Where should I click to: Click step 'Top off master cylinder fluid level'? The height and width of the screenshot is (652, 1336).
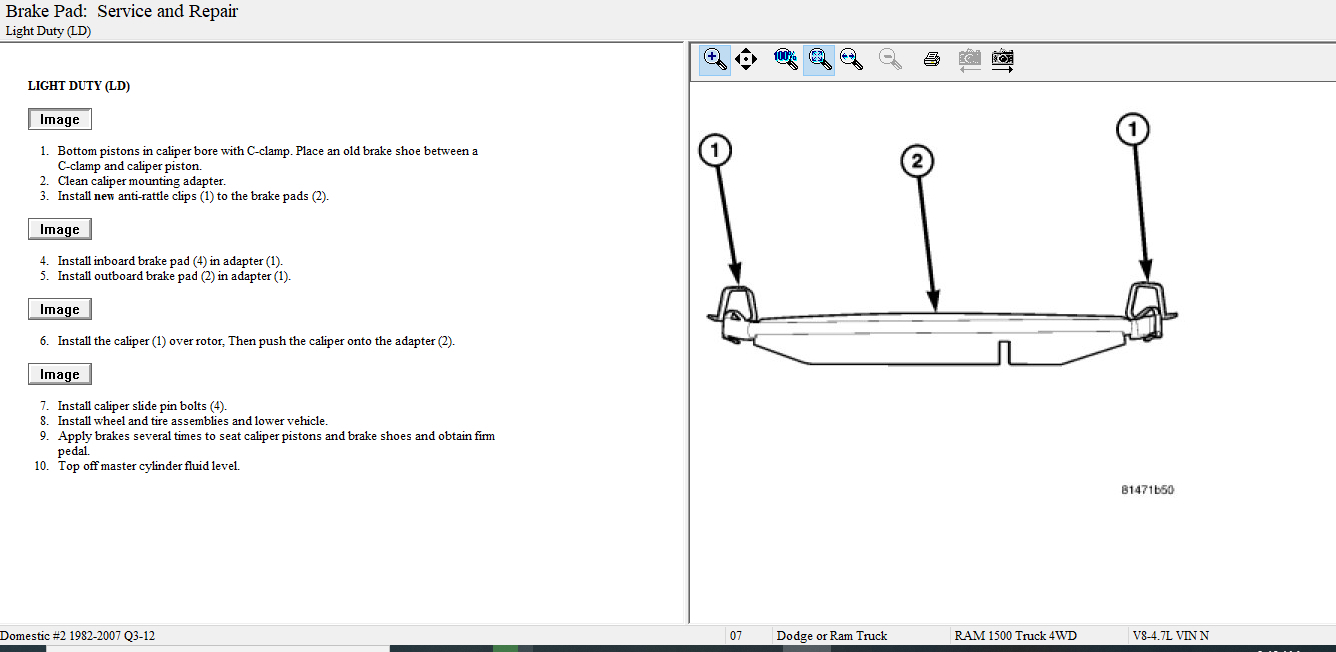click(149, 466)
